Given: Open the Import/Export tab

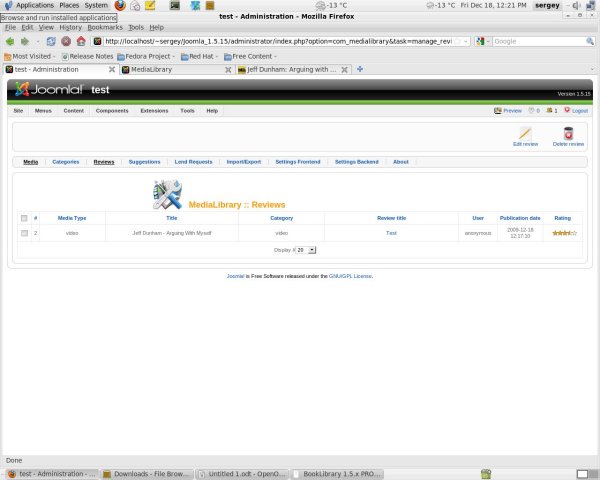Looking at the screenshot, I should point(244,162).
